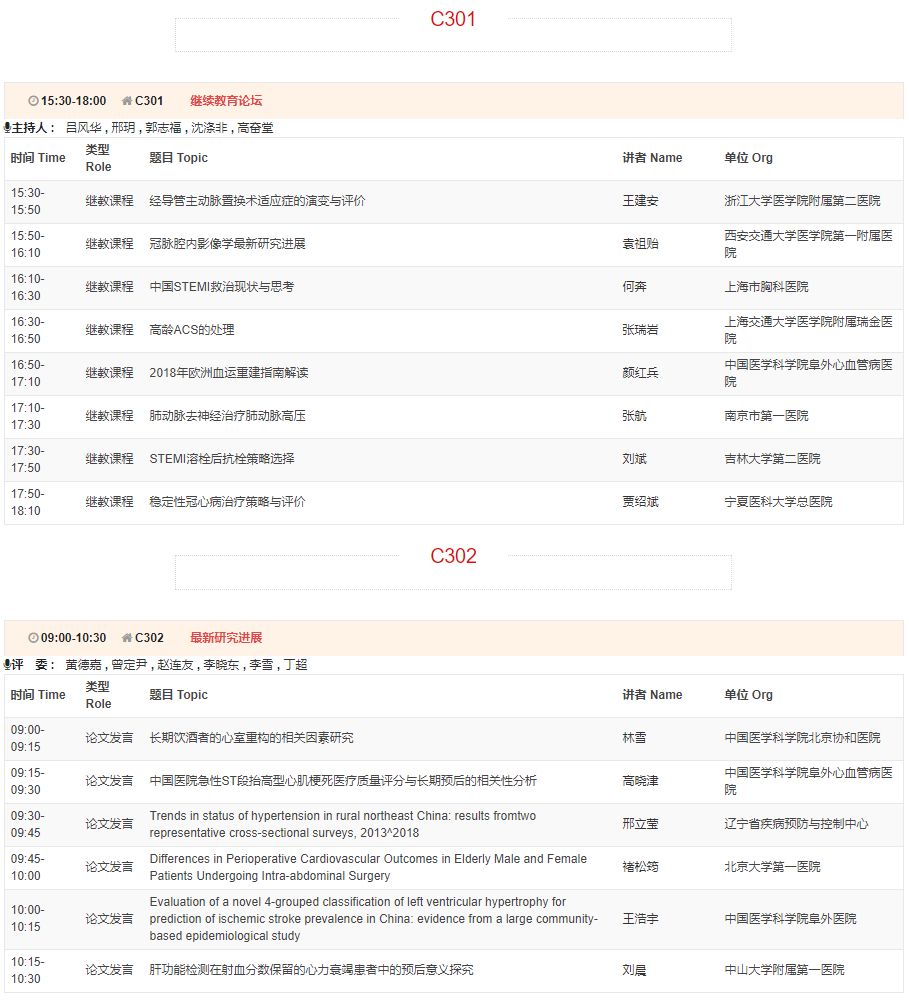Click topic 中国STEMI救治现状与思考
This screenshot has height=1001, width=909.
pyautogui.click(x=222, y=287)
